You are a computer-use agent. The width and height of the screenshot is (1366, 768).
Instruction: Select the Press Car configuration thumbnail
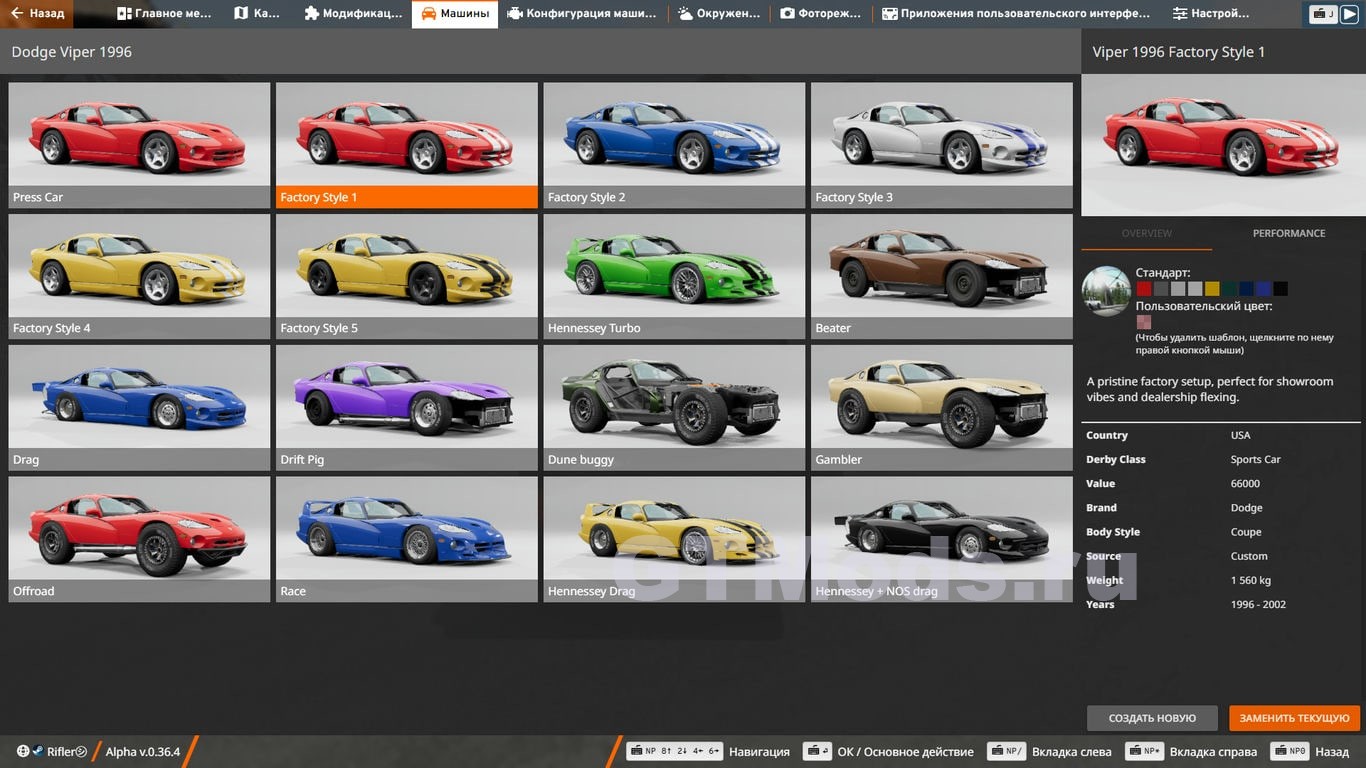tap(139, 145)
